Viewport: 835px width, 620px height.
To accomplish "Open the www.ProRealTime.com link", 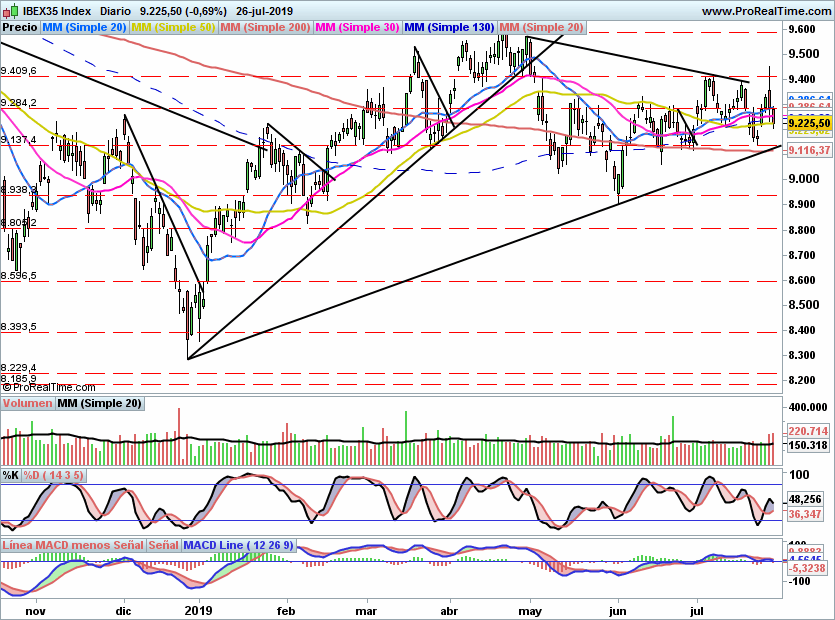I will tap(766, 11).
